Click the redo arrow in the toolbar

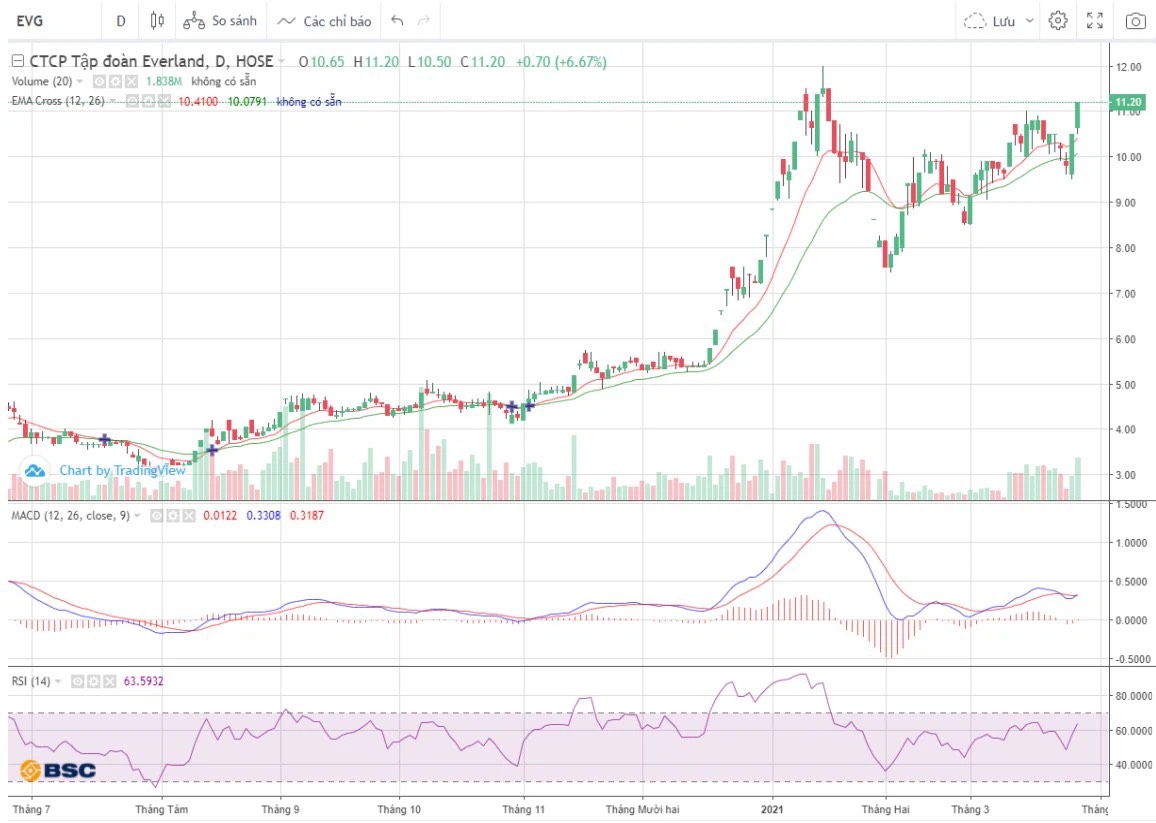click(424, 20)
